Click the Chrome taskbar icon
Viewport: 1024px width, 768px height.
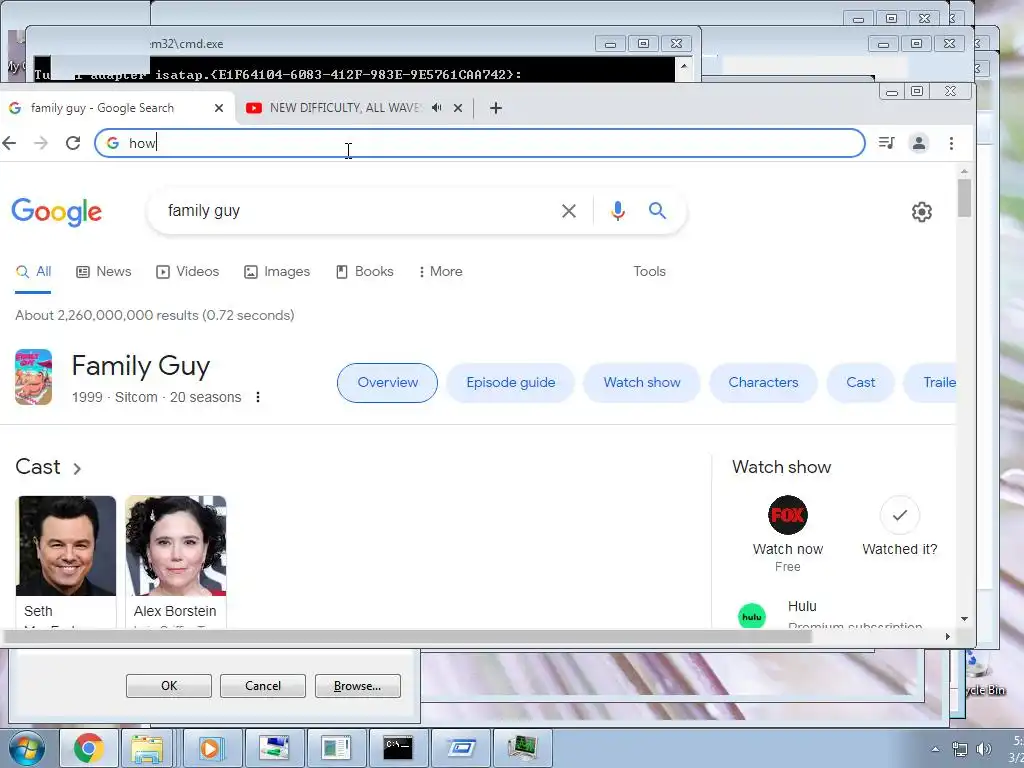coord(89,748)
